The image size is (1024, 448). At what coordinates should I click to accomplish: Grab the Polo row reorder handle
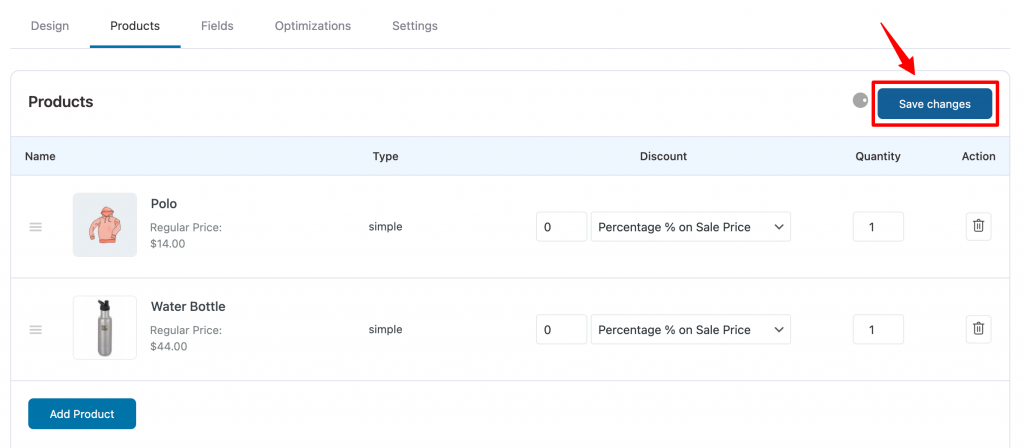click(x=36, y=227)
